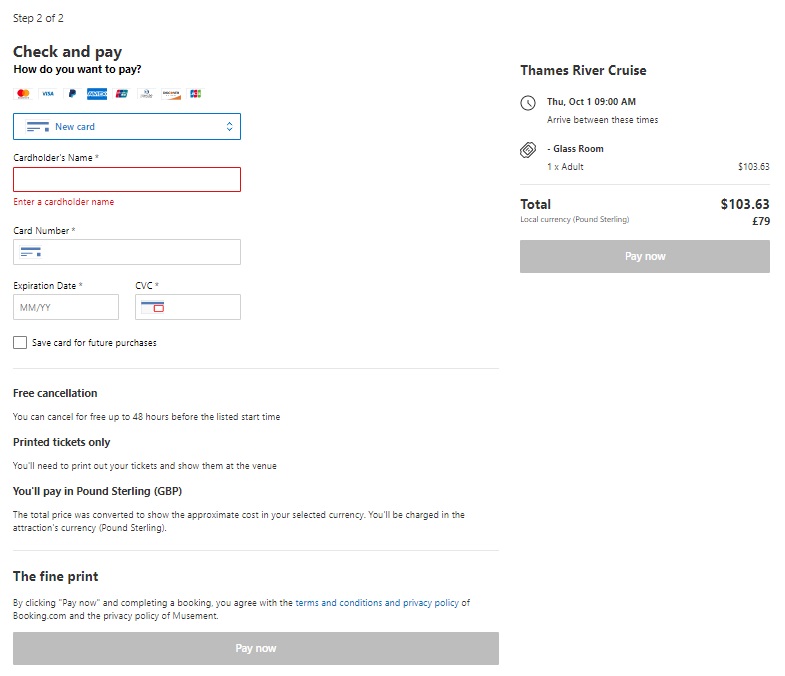785x676 pixels.
Task: Click the 'CVC *' label
Action: pos(147,285)
